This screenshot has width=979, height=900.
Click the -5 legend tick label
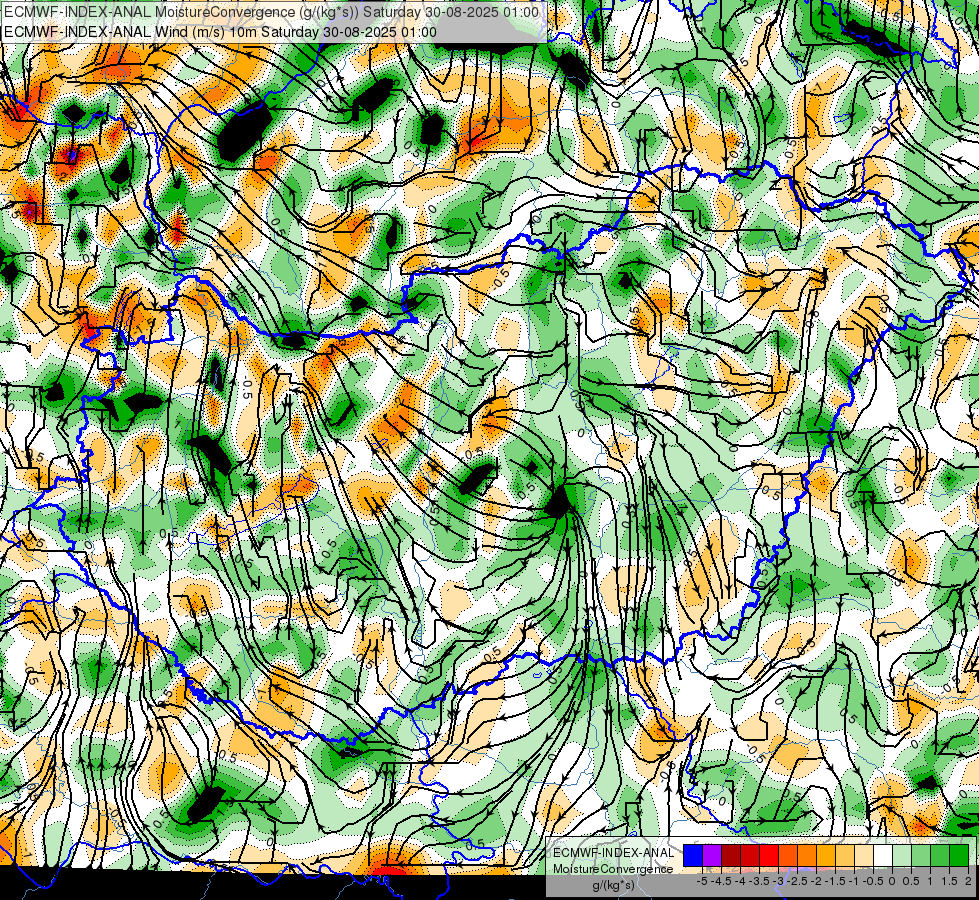coord(702,881)
